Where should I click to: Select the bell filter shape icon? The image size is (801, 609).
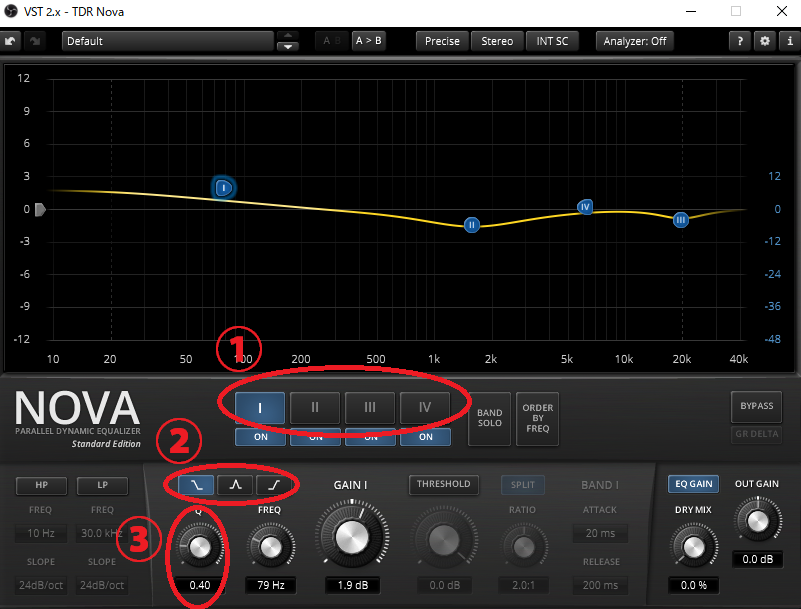pos(235,484)
